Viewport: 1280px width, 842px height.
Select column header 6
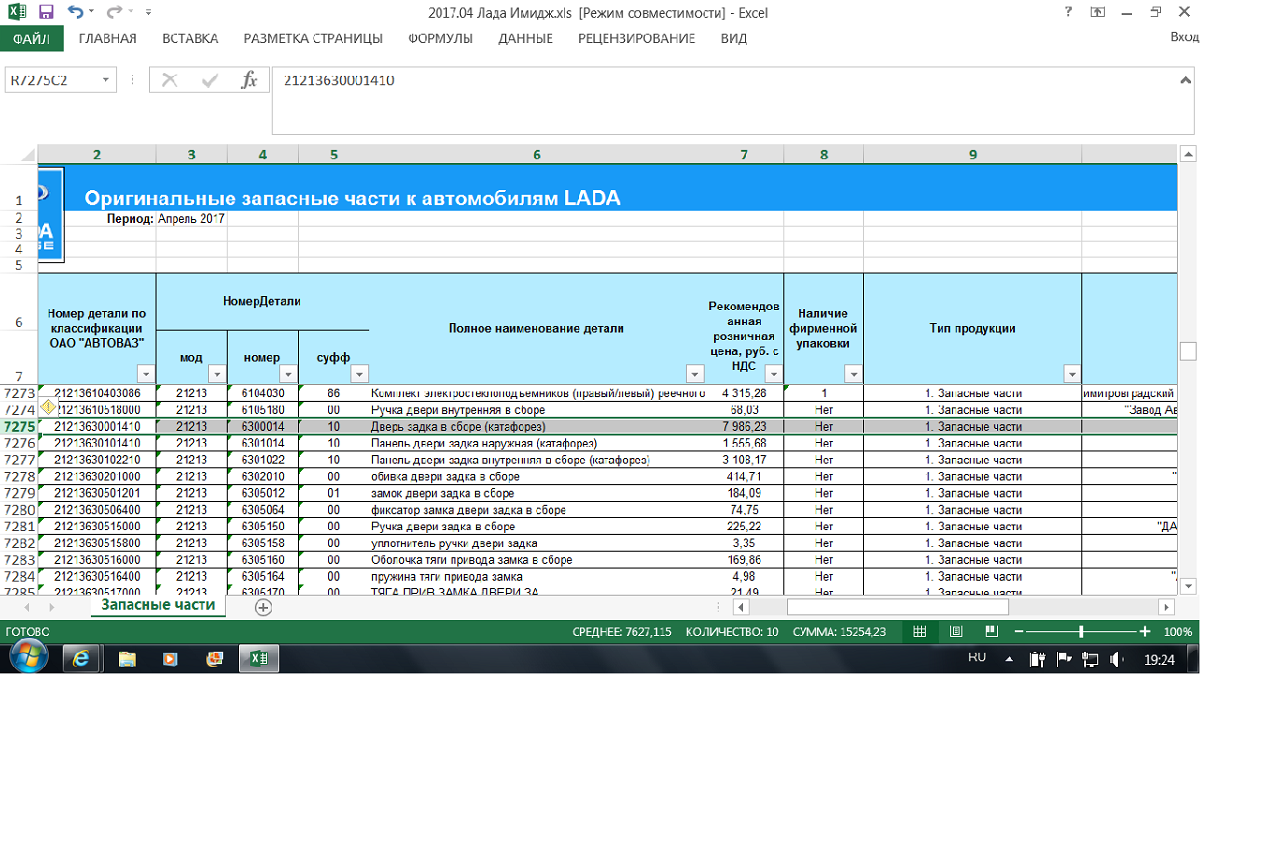coord(536,154)
